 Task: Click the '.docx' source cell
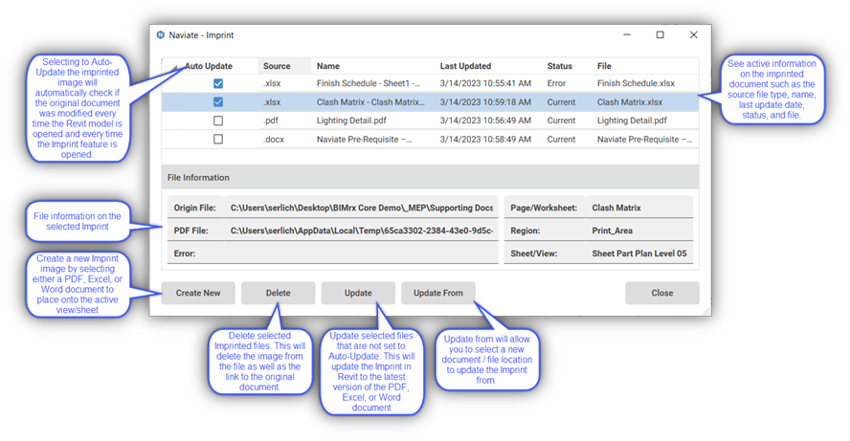click(273, 139)
